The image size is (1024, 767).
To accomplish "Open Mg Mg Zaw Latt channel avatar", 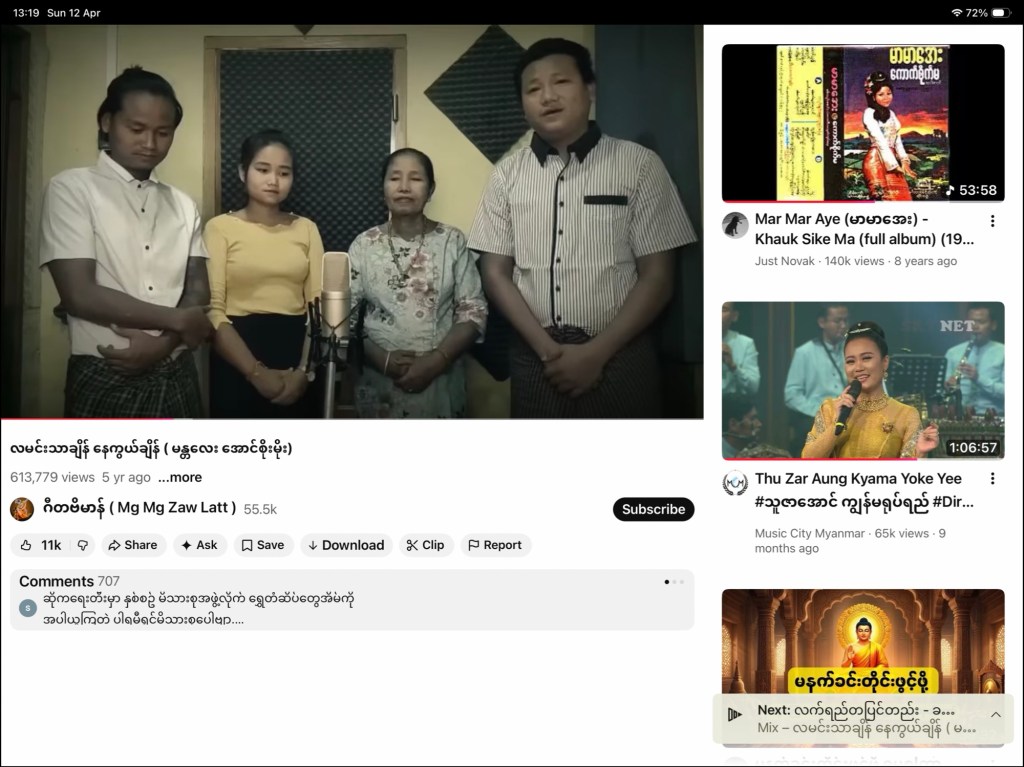I will [22, 509].
